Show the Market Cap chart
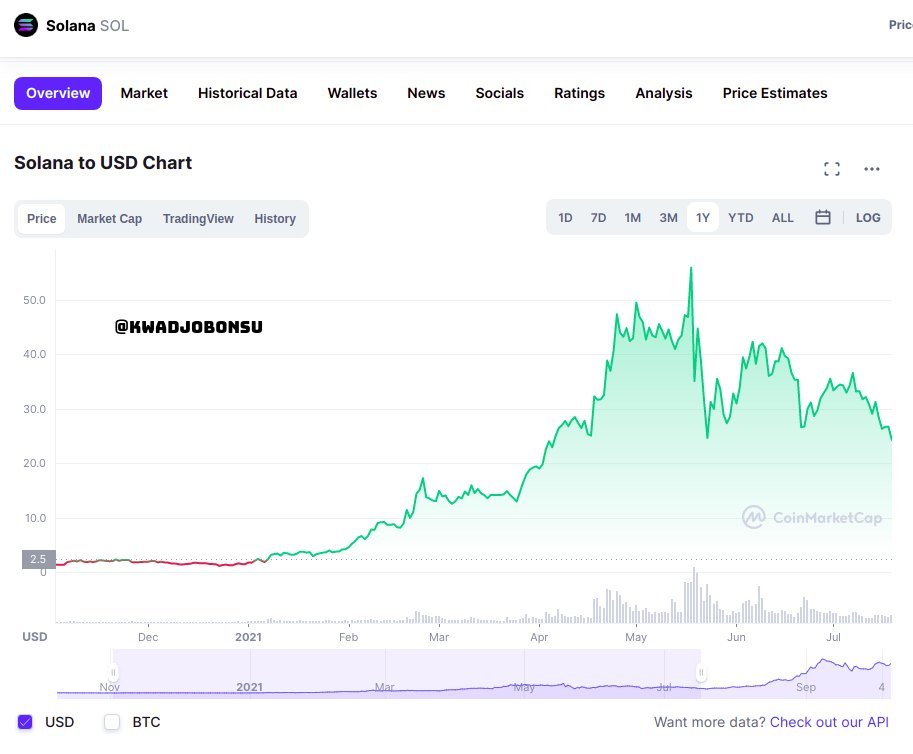Screen dimensions: 913x754 click(109, 219)
